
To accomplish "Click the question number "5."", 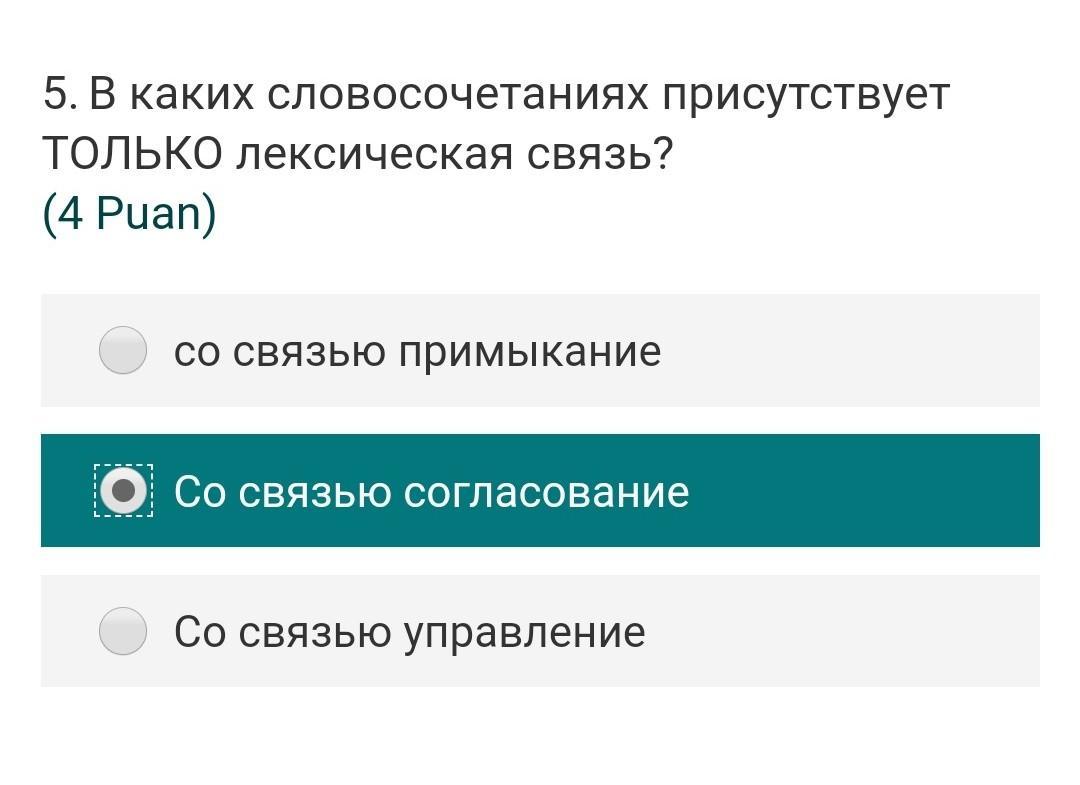I will tap(59, 95).
